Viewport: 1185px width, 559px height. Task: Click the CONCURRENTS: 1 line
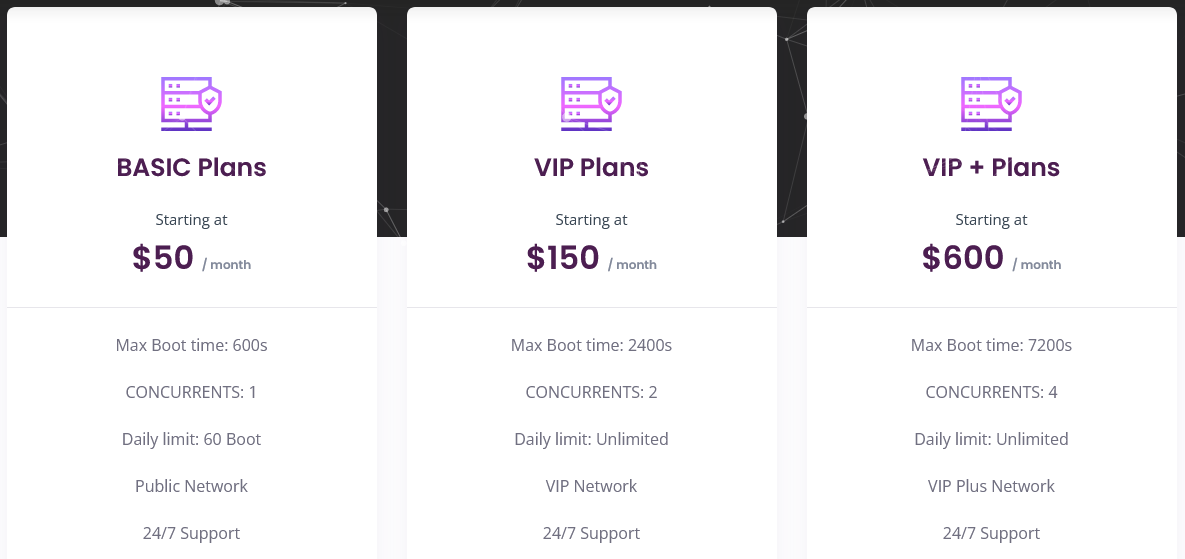pos(191,392)
